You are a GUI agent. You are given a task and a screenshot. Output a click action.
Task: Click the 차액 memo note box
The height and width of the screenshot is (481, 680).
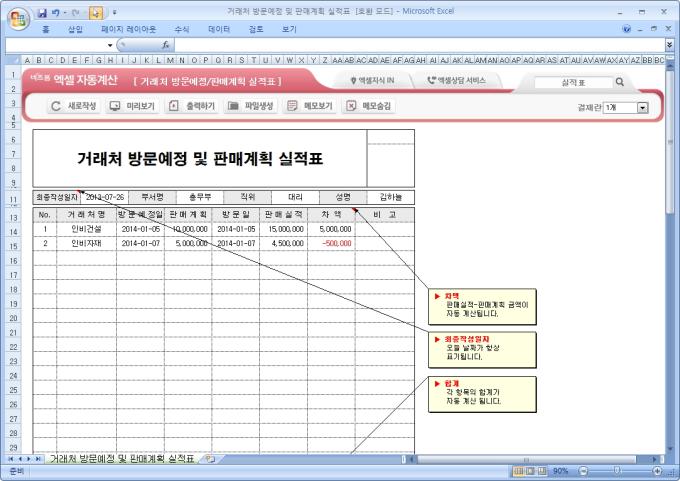pos(482,307)
